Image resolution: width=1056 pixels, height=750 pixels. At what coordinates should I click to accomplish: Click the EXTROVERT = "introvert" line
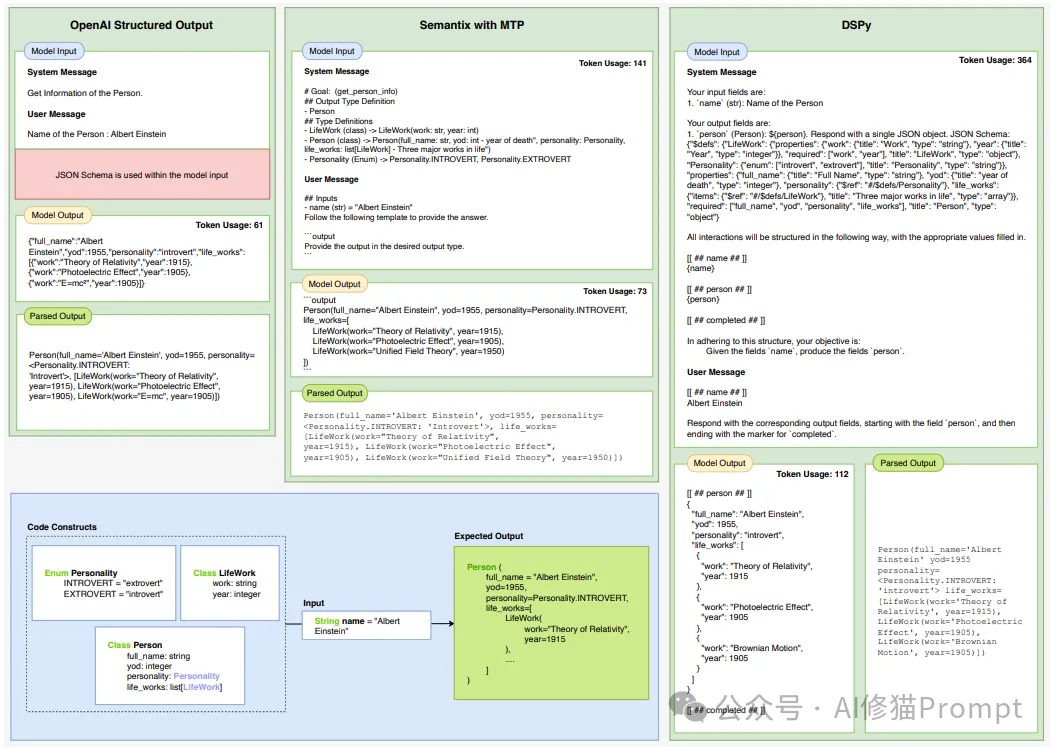click(113, 594)
